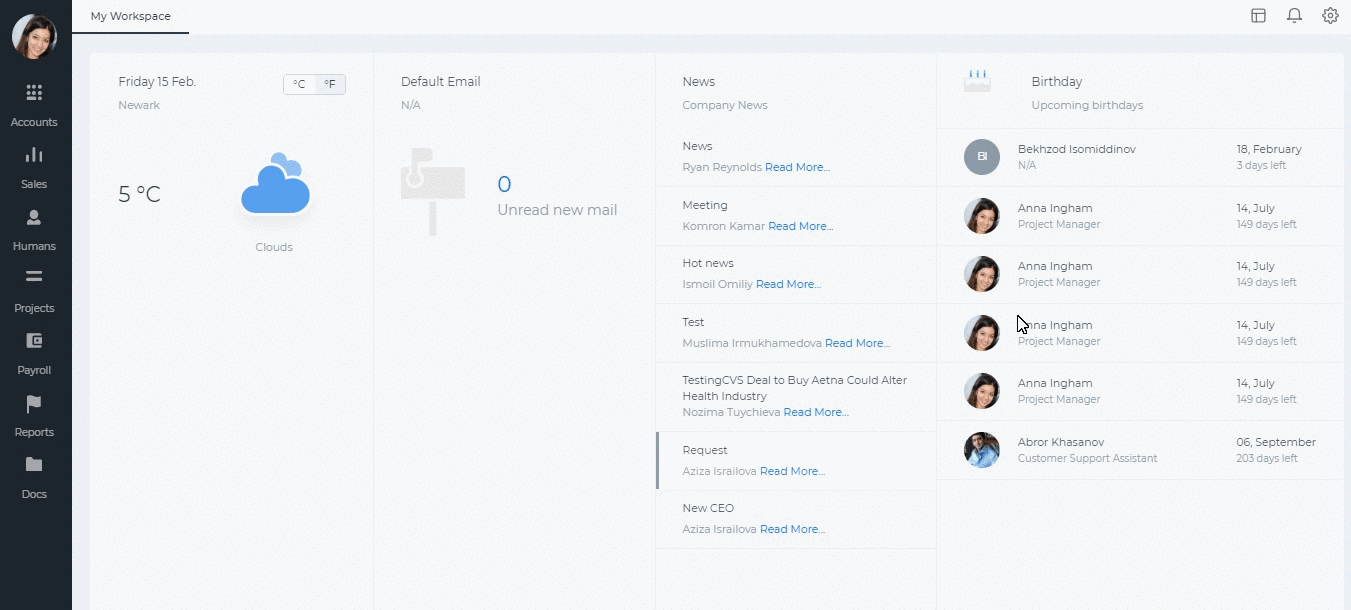
Task: Open Read More for Ryan Reynolds' news
Action: point(797,167)
